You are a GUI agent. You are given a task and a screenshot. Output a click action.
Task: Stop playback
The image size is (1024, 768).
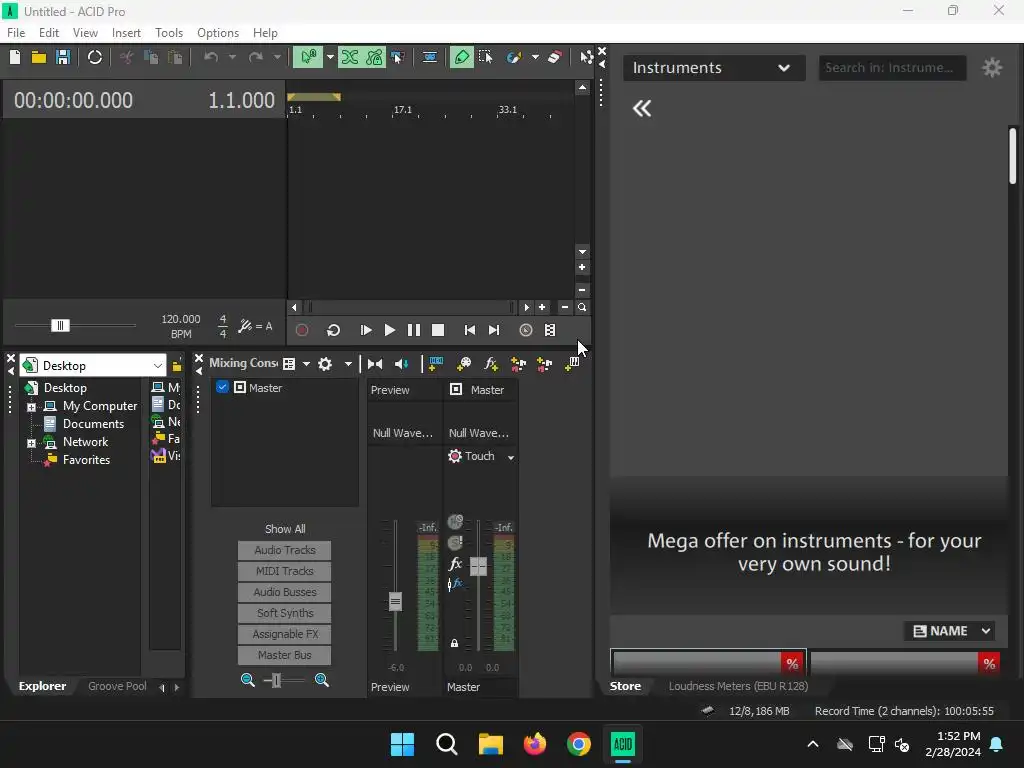pos(438,330)
